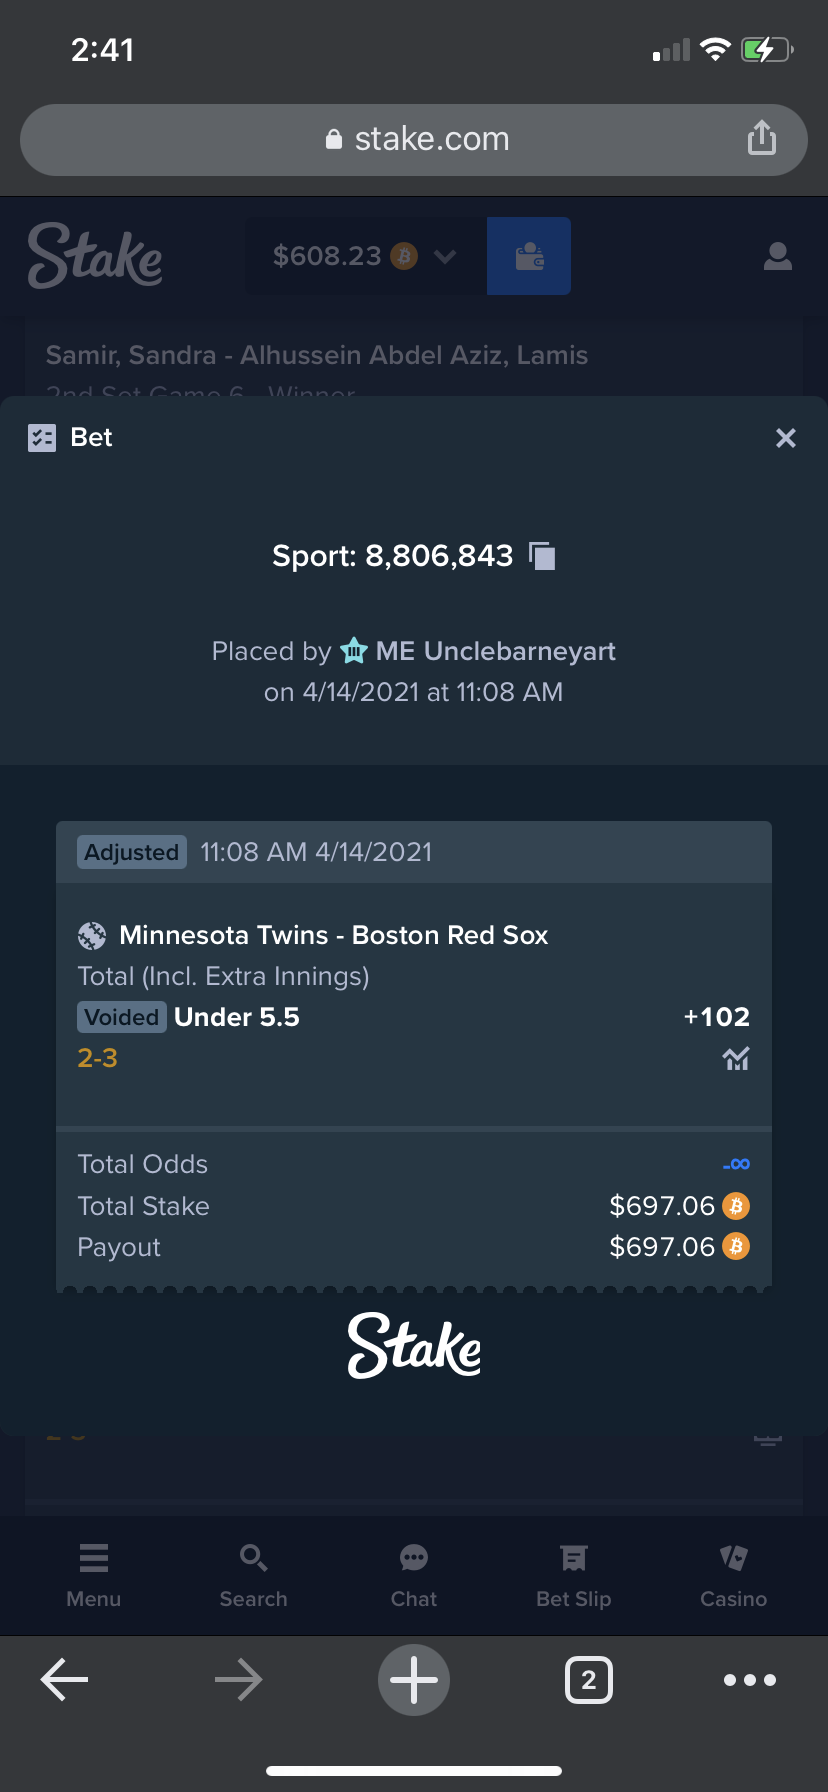This screenshot has width=828, height=1792.
Task: Open the Bet Slip tab
Action: pyautogui.click(x=574, y=1576)
